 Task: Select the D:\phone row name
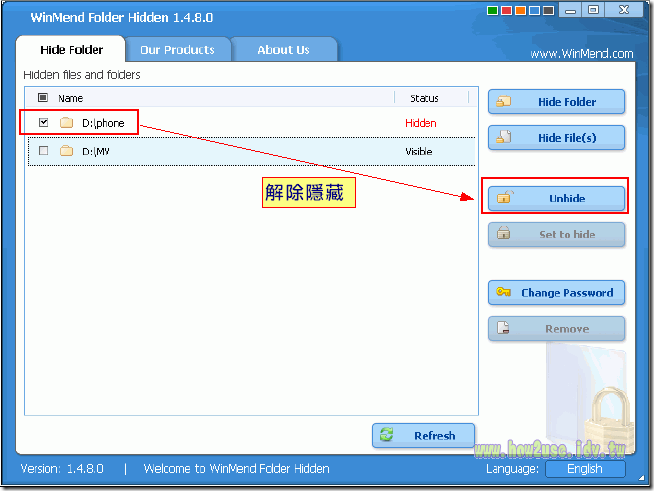tap(103, 123)
